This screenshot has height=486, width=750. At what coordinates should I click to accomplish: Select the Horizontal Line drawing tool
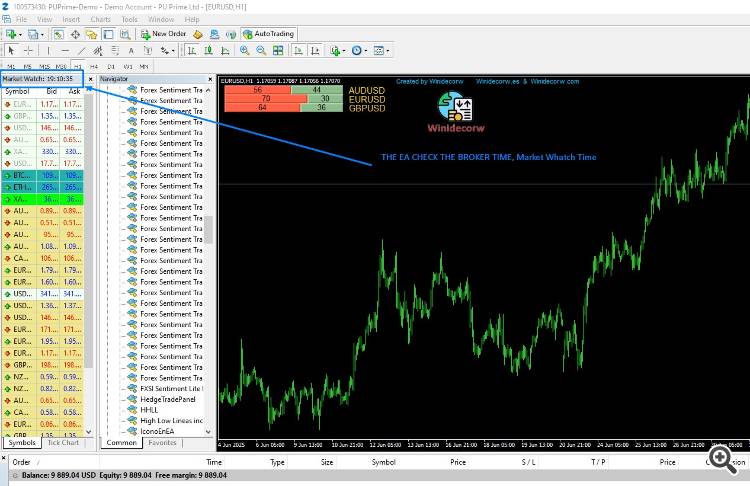click(66, 50)
